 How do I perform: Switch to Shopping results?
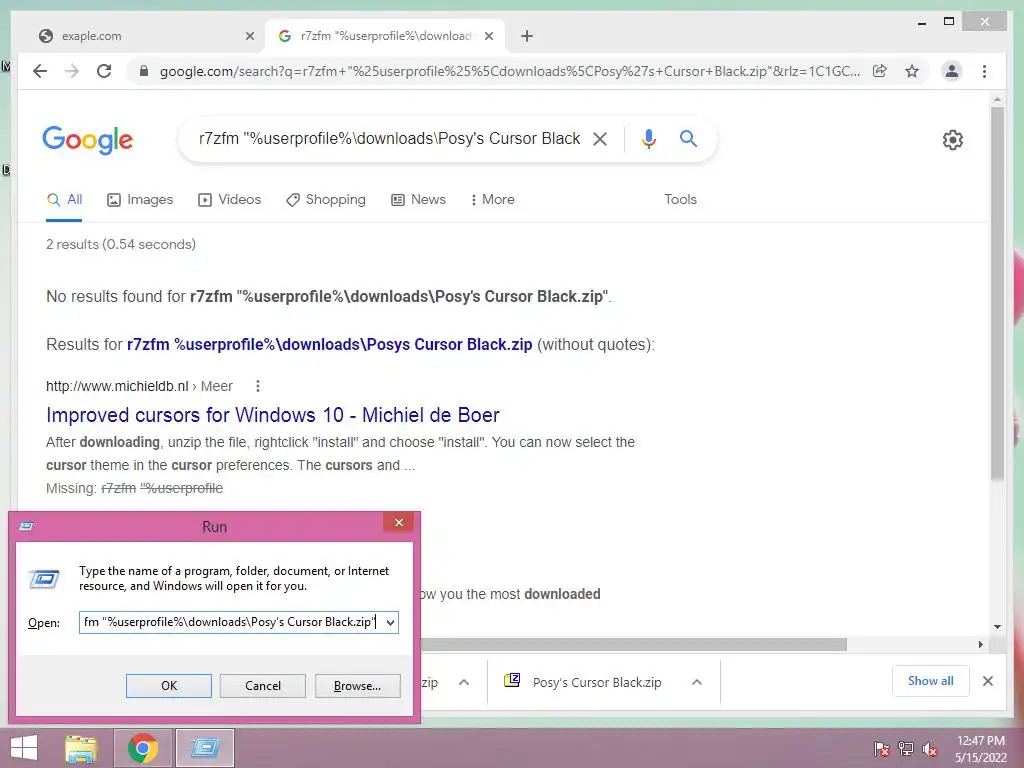coord(326,199)
